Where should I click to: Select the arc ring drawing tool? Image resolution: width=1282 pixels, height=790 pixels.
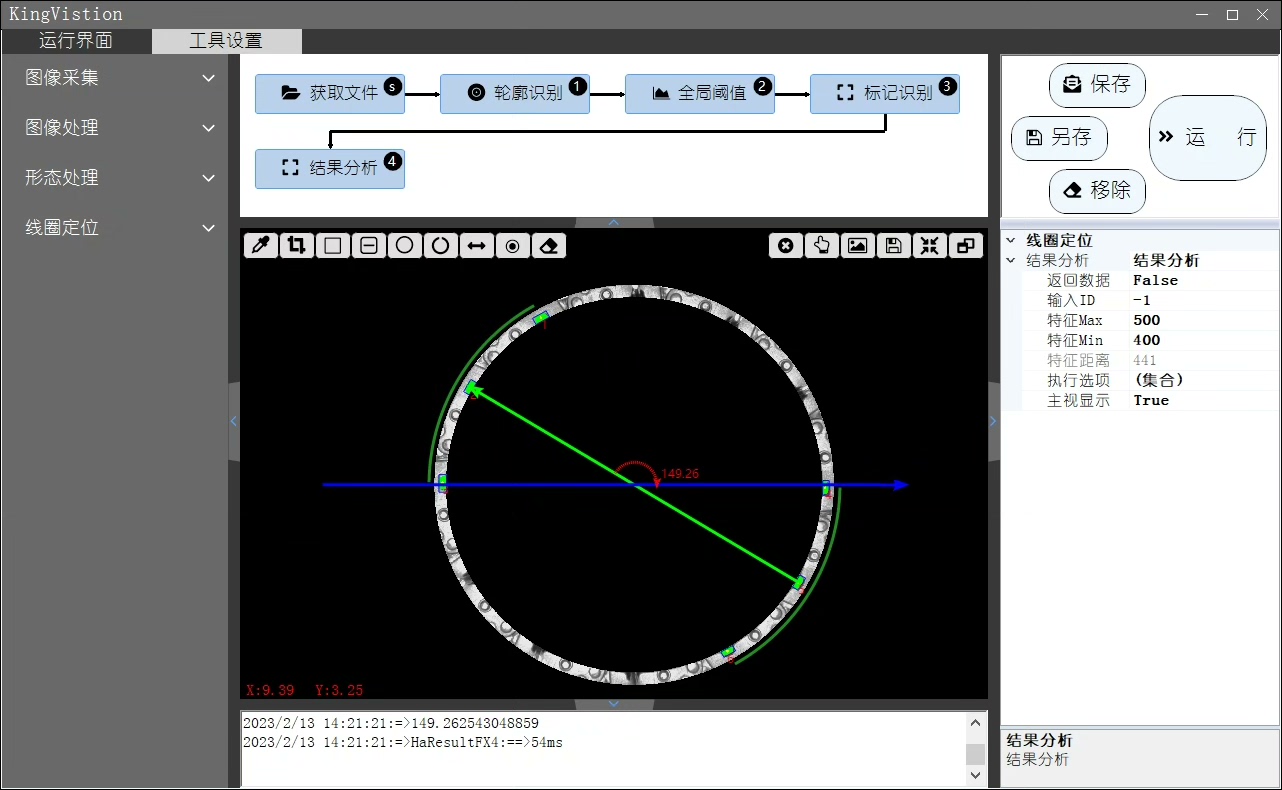pyautogui.click(x=441, y=245)
